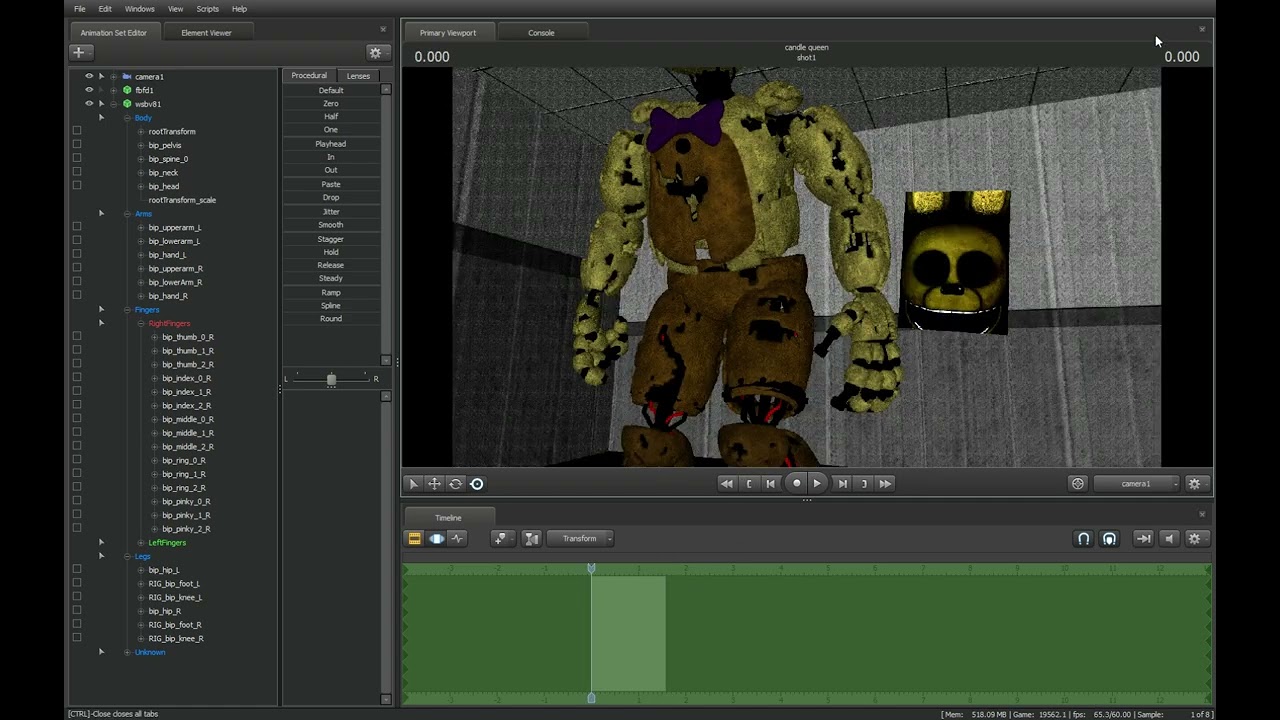
Task: Toggle visibility eye for wsbv81
Action: point(89,103)
